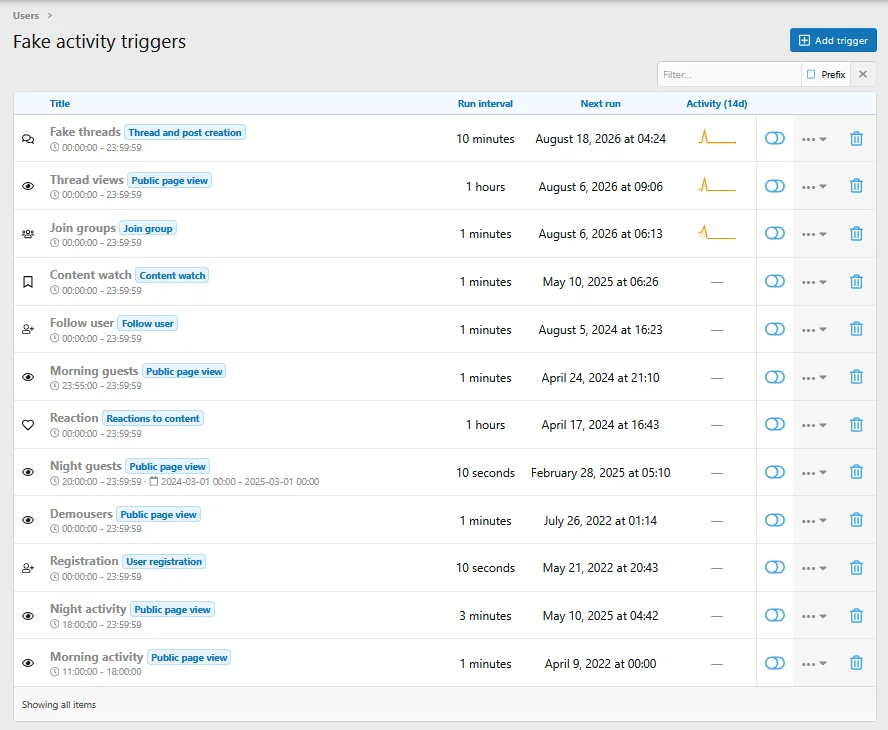Click the Add trigger button

click(x=833, y=40)
